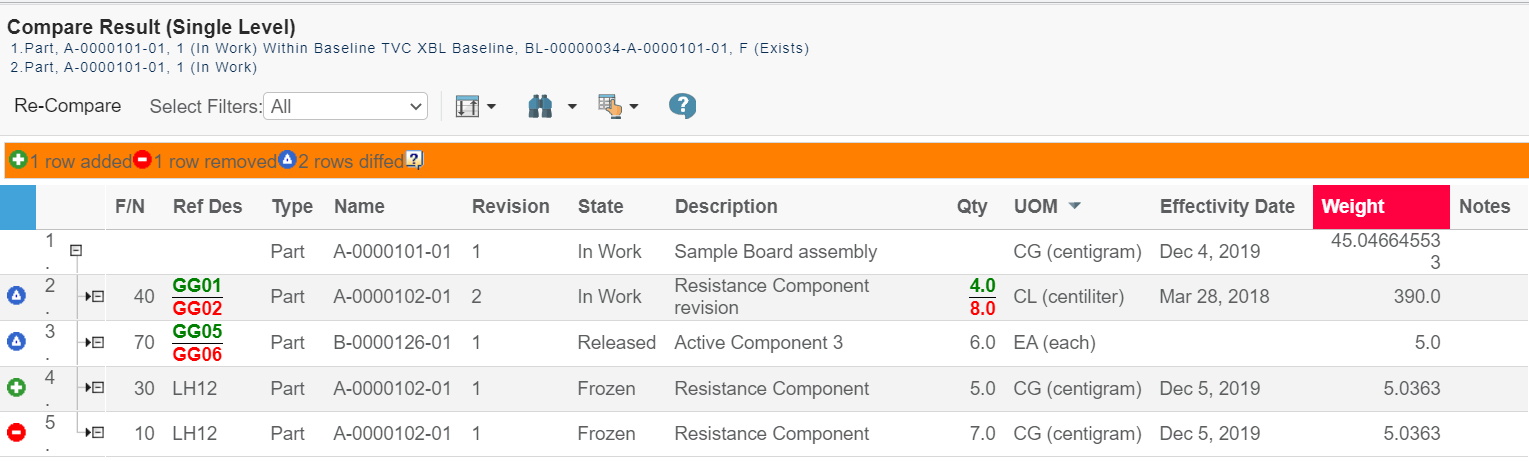Click the binoculars find icon
Screen dimensions: 1529x461
(x=541, y=106)
